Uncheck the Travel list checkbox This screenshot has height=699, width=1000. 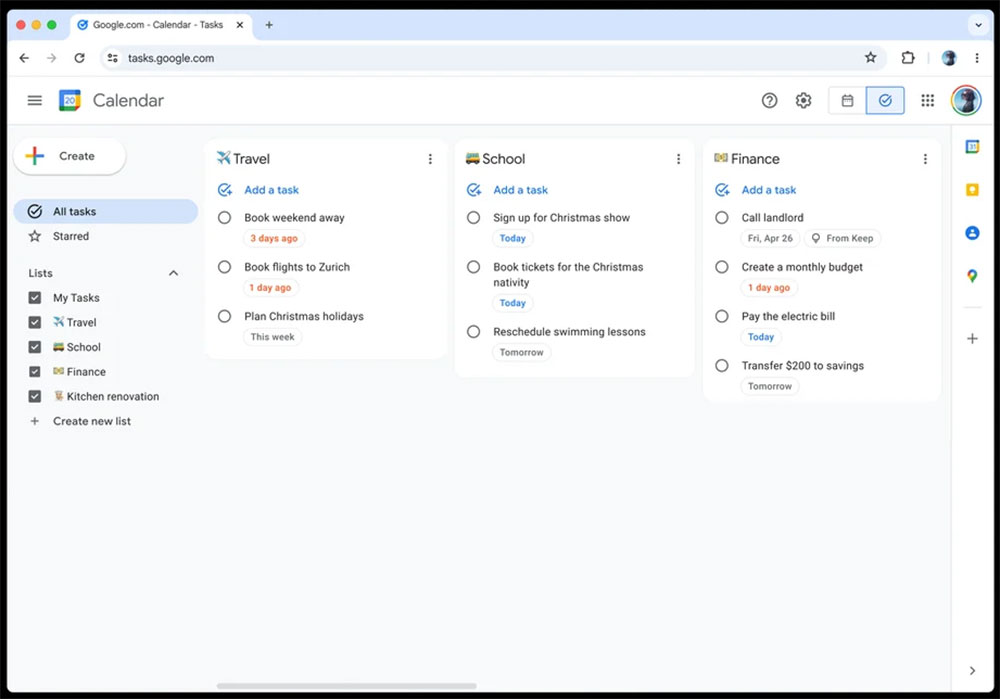pyautogui.click(x=34, y=322)
